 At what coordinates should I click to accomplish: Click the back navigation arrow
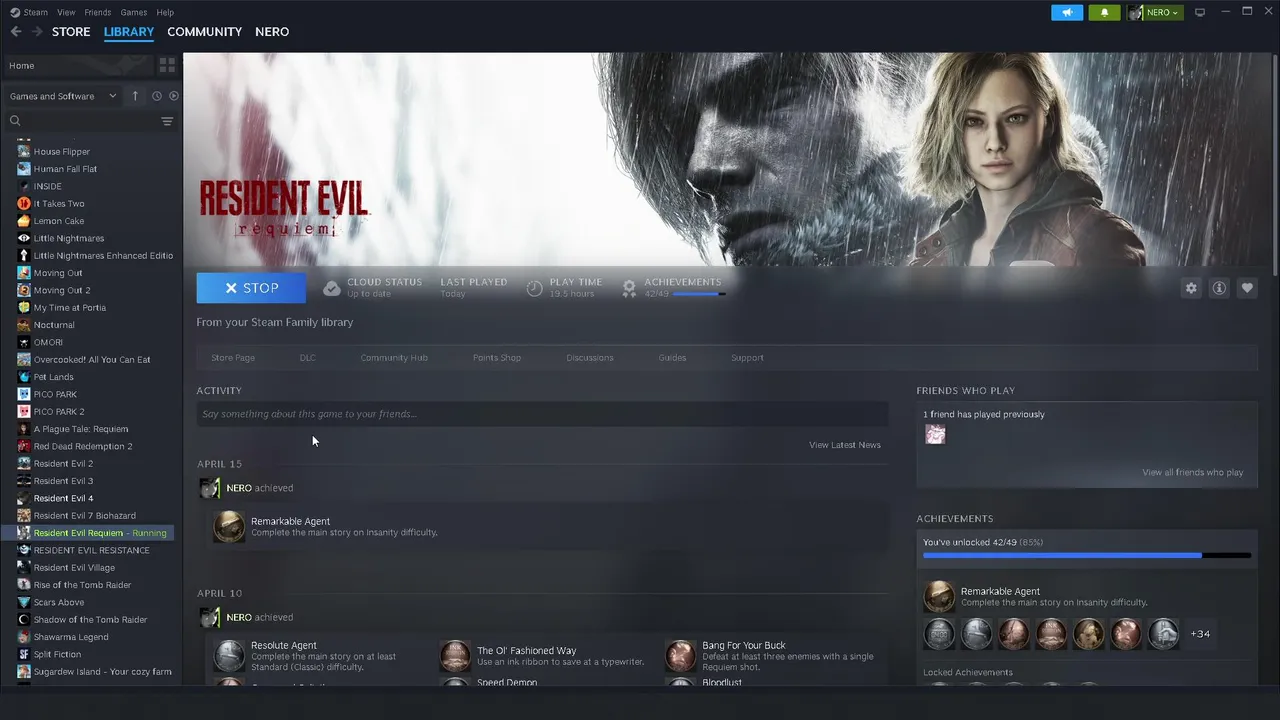[x=16, y=32]
